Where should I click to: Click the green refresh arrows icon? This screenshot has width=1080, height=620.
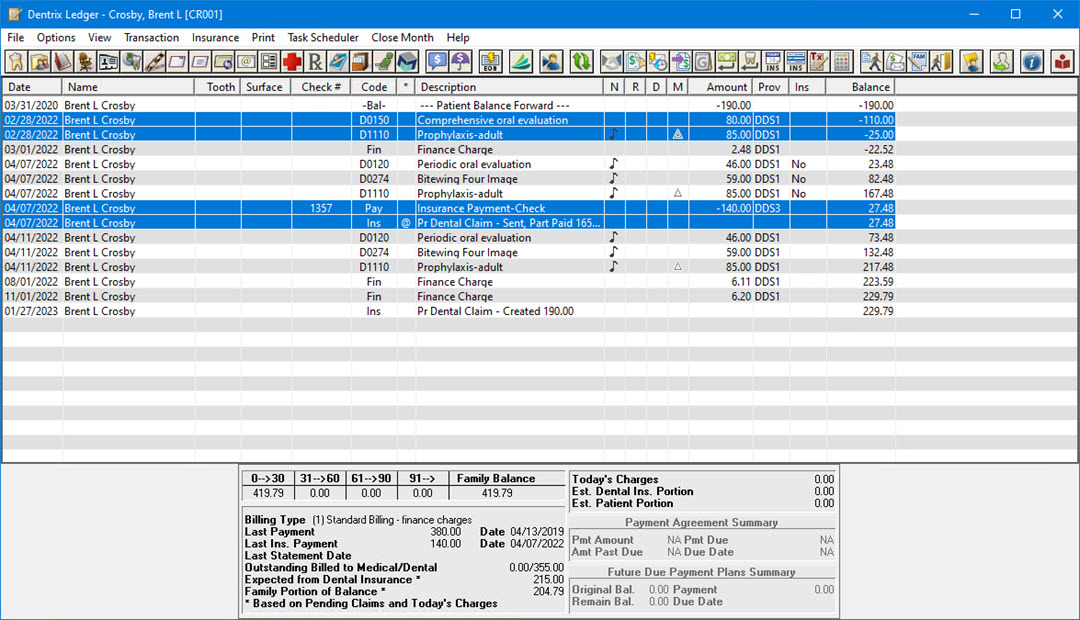tap(581, 62)
